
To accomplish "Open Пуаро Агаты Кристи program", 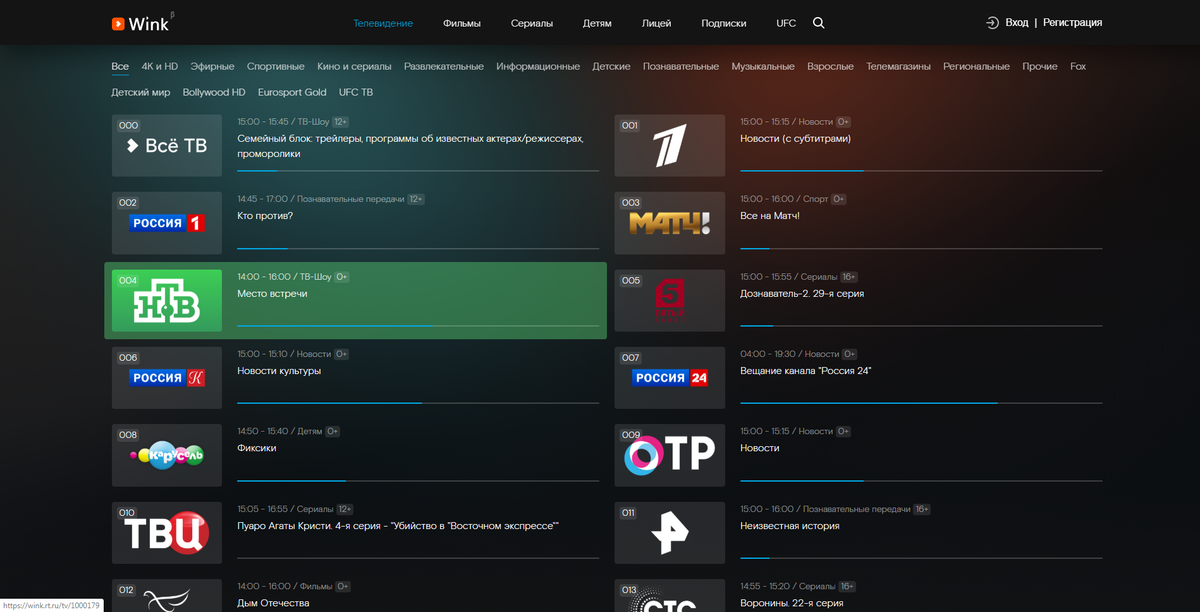I will click(398, 526).
